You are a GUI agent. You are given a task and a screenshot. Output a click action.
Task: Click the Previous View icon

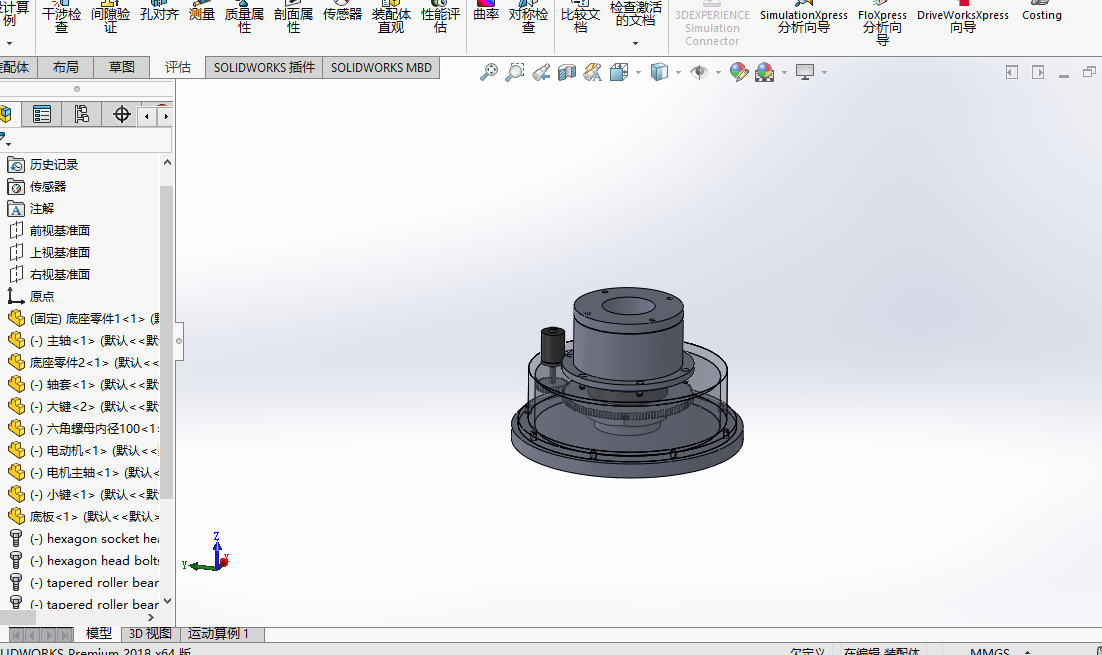point(541,72)
